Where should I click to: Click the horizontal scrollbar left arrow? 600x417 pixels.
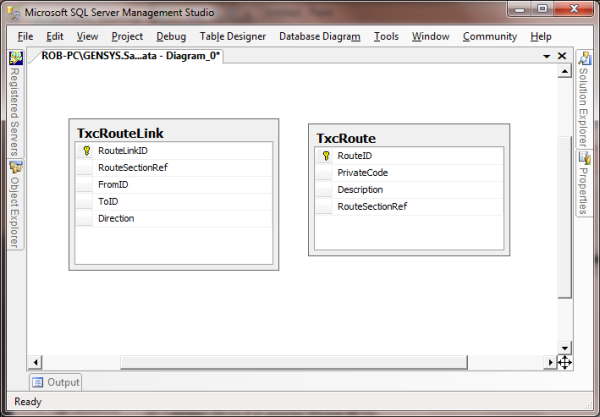pyautogui.click(x=35, y=362)
